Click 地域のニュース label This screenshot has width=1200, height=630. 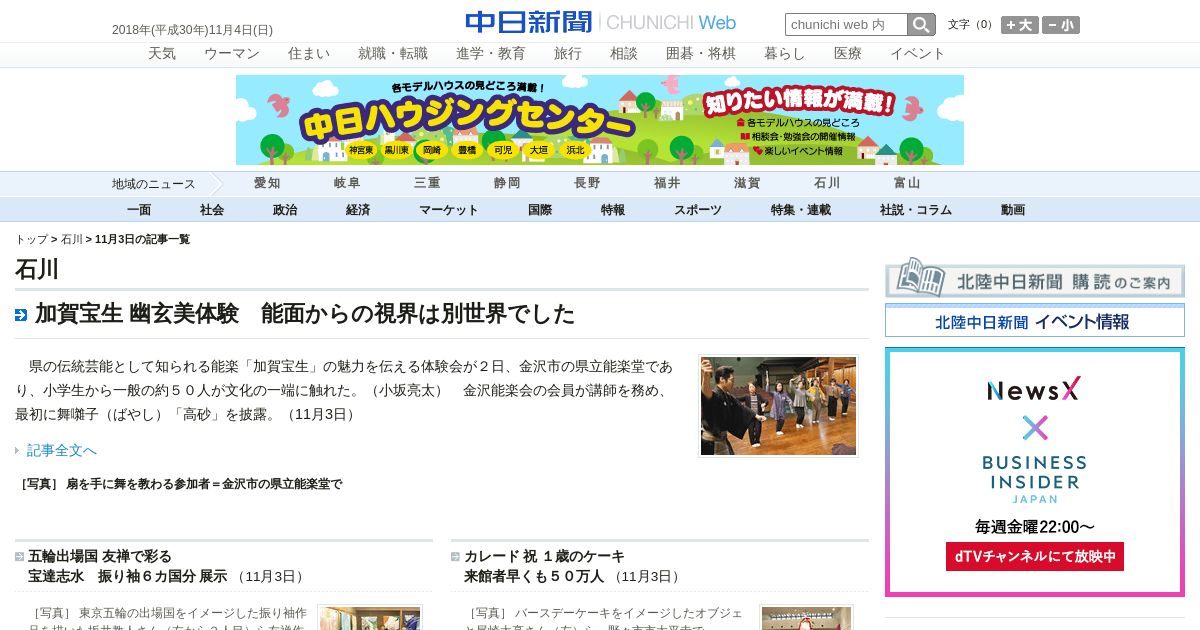coord(153,184)
